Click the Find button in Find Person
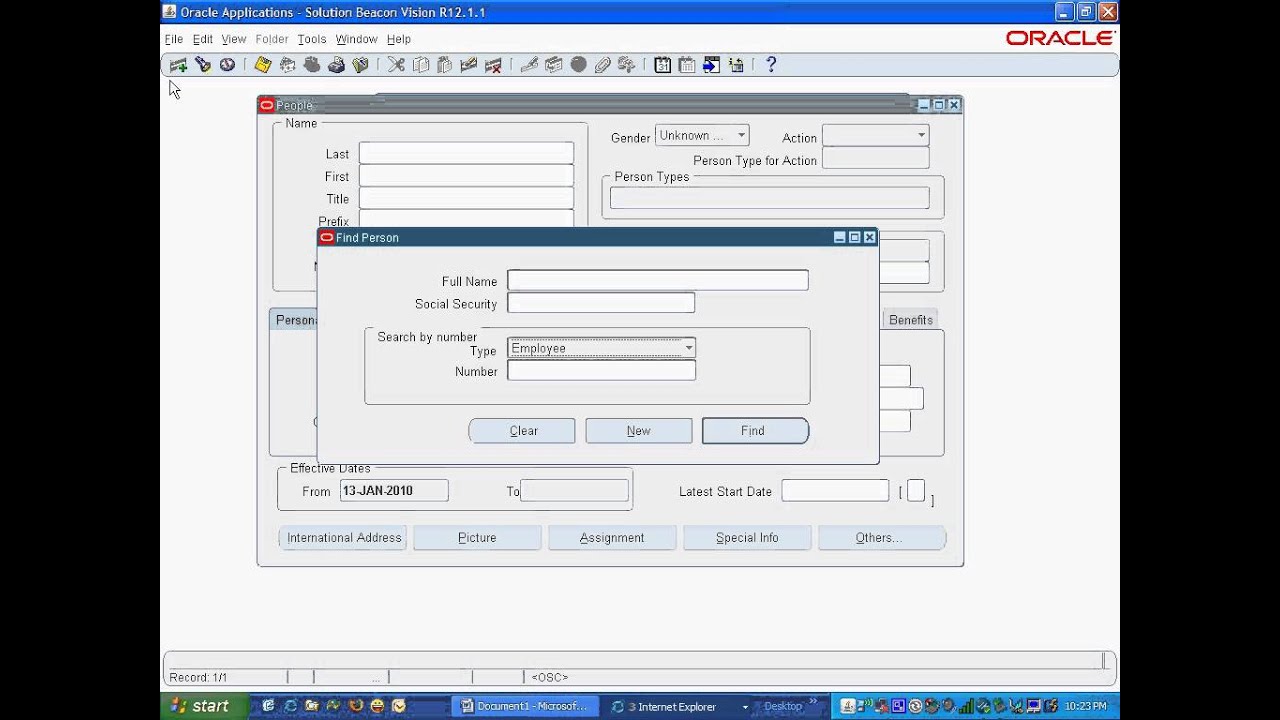This screenshot has height=720, width=1280. (x=755, y=431)
